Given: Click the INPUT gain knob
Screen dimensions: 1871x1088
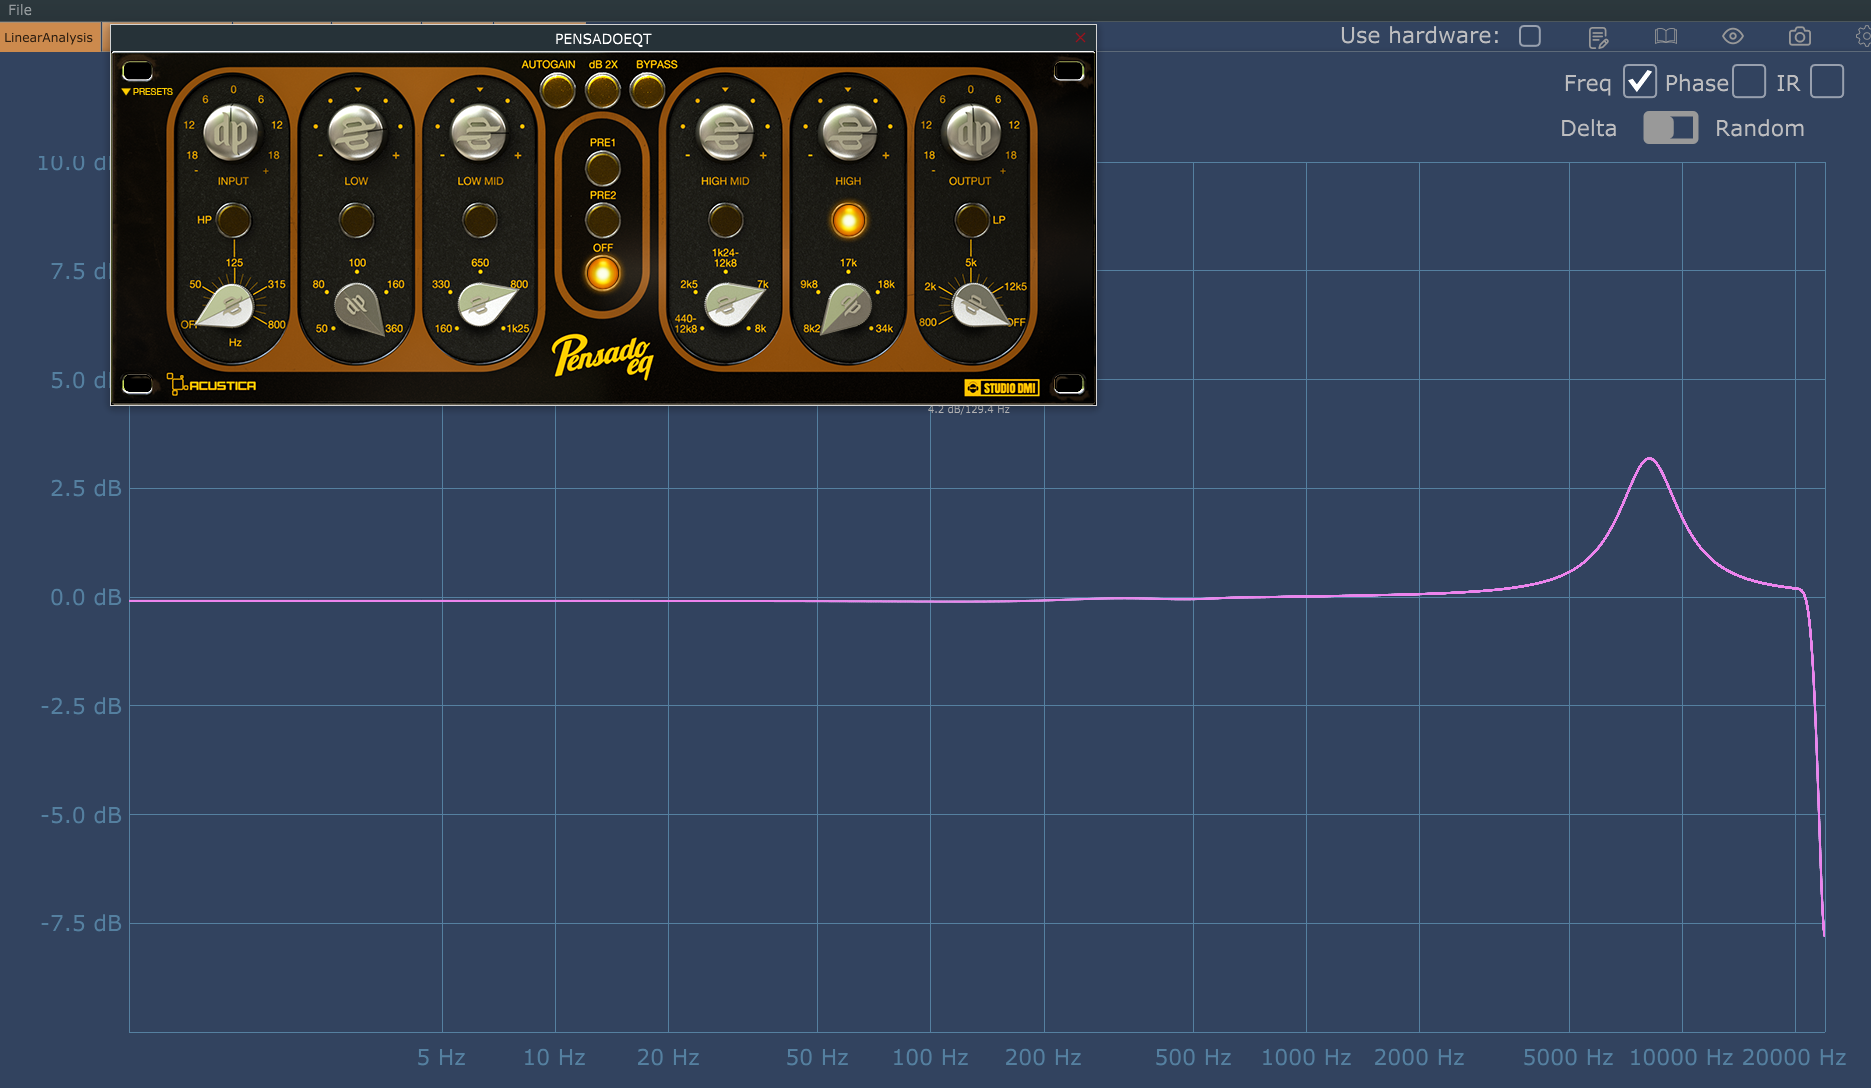Looking at the screenshot, I should pyautogui.click(x=232, y=133).
